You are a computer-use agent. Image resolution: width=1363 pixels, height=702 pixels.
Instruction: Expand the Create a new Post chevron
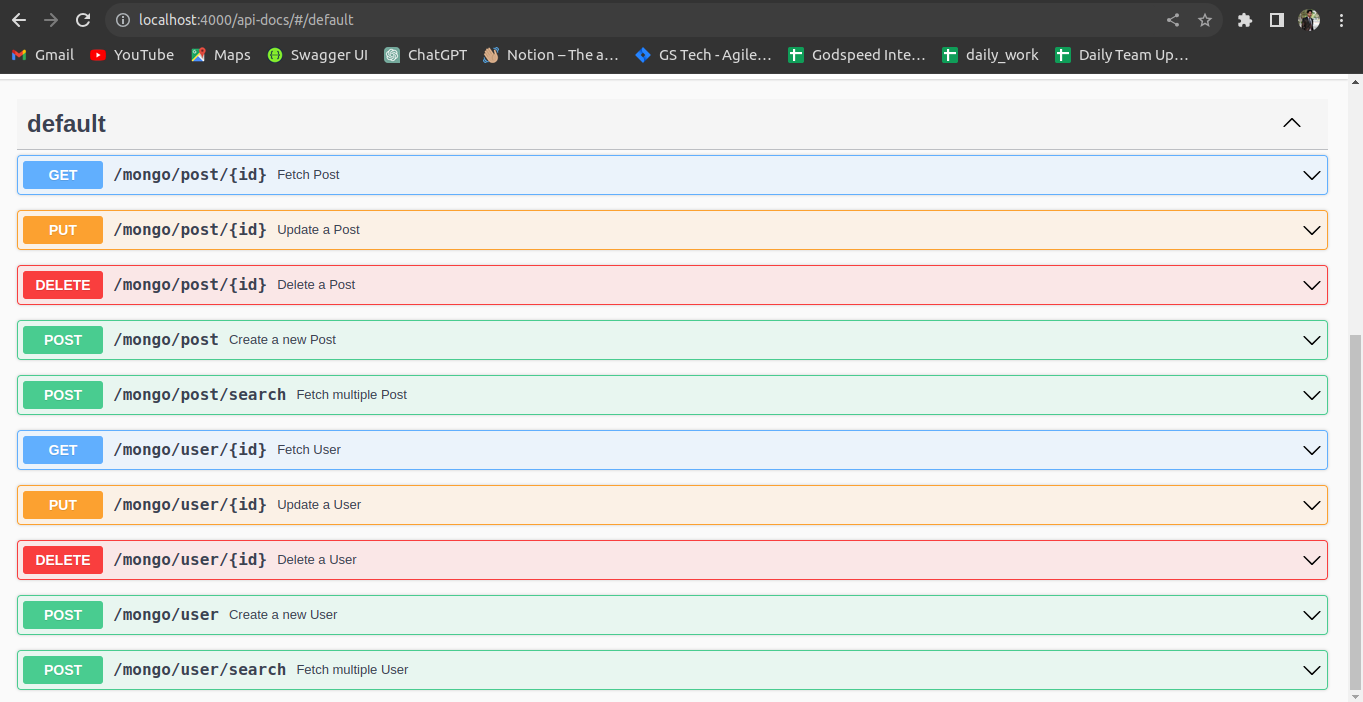coord(1312,340)
